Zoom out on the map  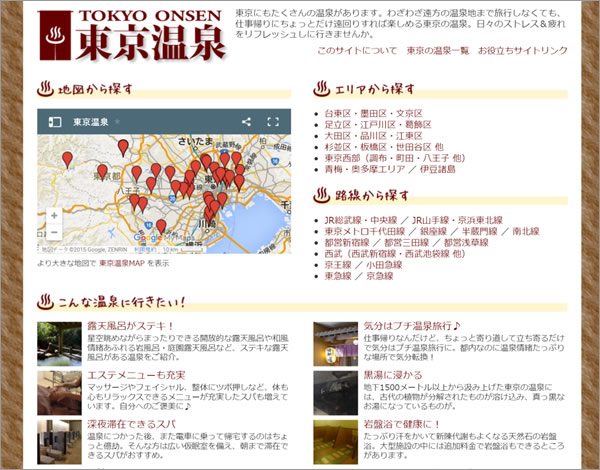[x=53, y=232]
